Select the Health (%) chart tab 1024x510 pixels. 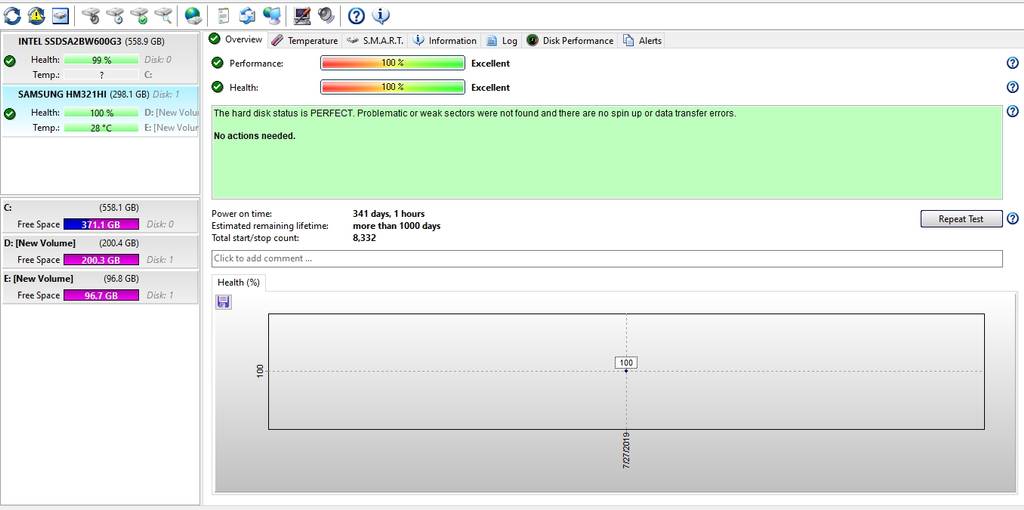click(238, 283)
